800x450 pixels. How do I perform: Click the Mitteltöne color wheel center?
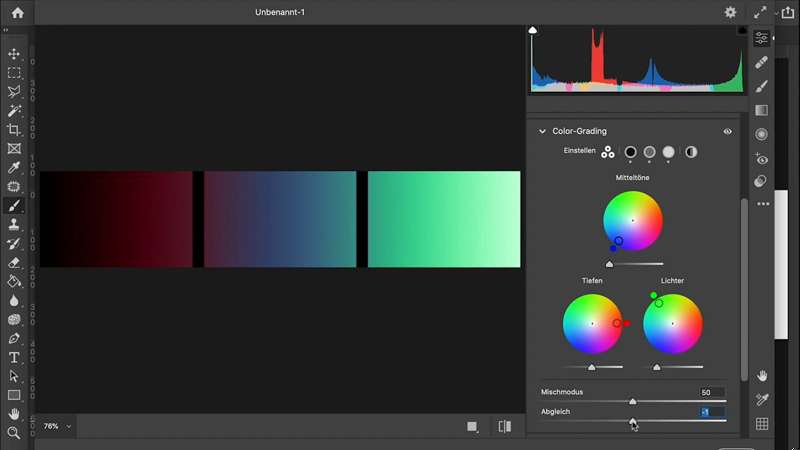pyautogui.click(x=633, y=220)
